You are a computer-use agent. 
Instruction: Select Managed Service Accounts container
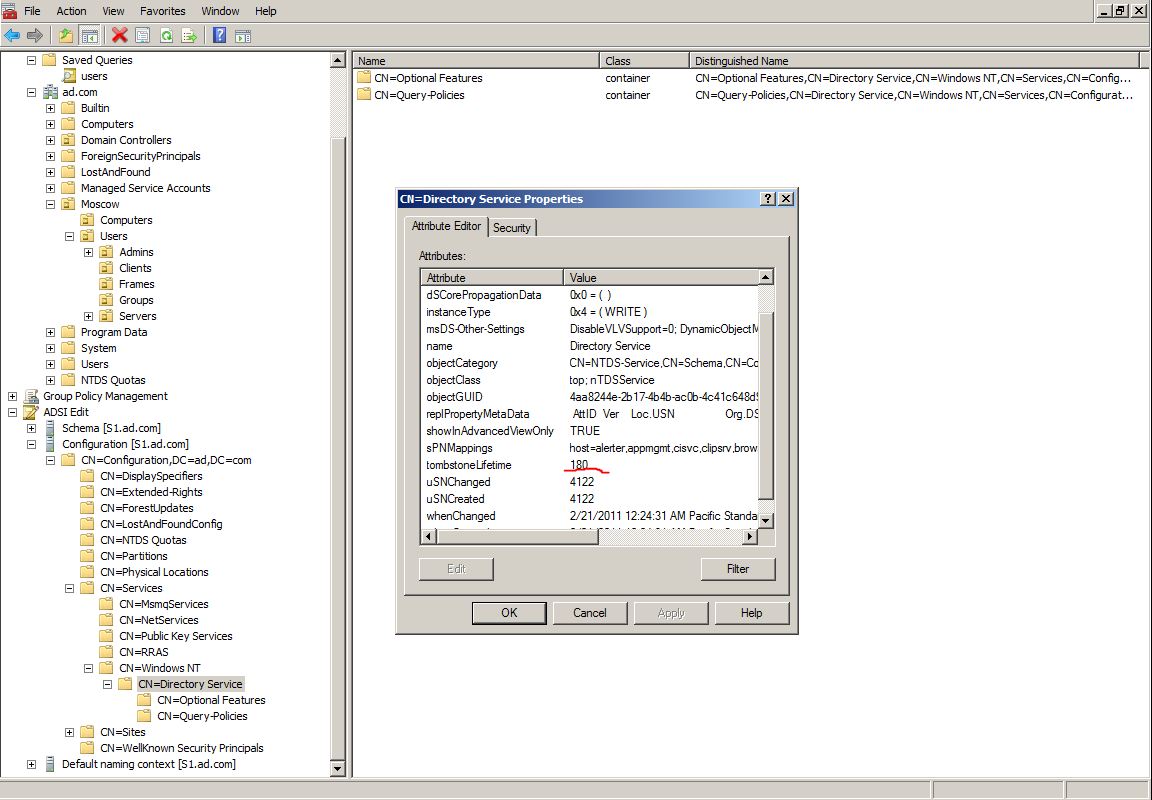(x=145, y=188)
